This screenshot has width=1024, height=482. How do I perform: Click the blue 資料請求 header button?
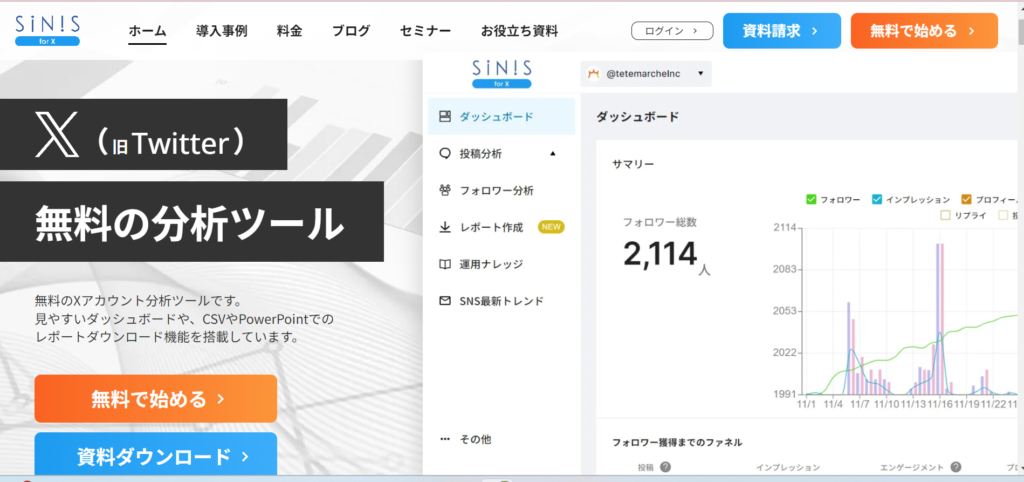[782, 31]
